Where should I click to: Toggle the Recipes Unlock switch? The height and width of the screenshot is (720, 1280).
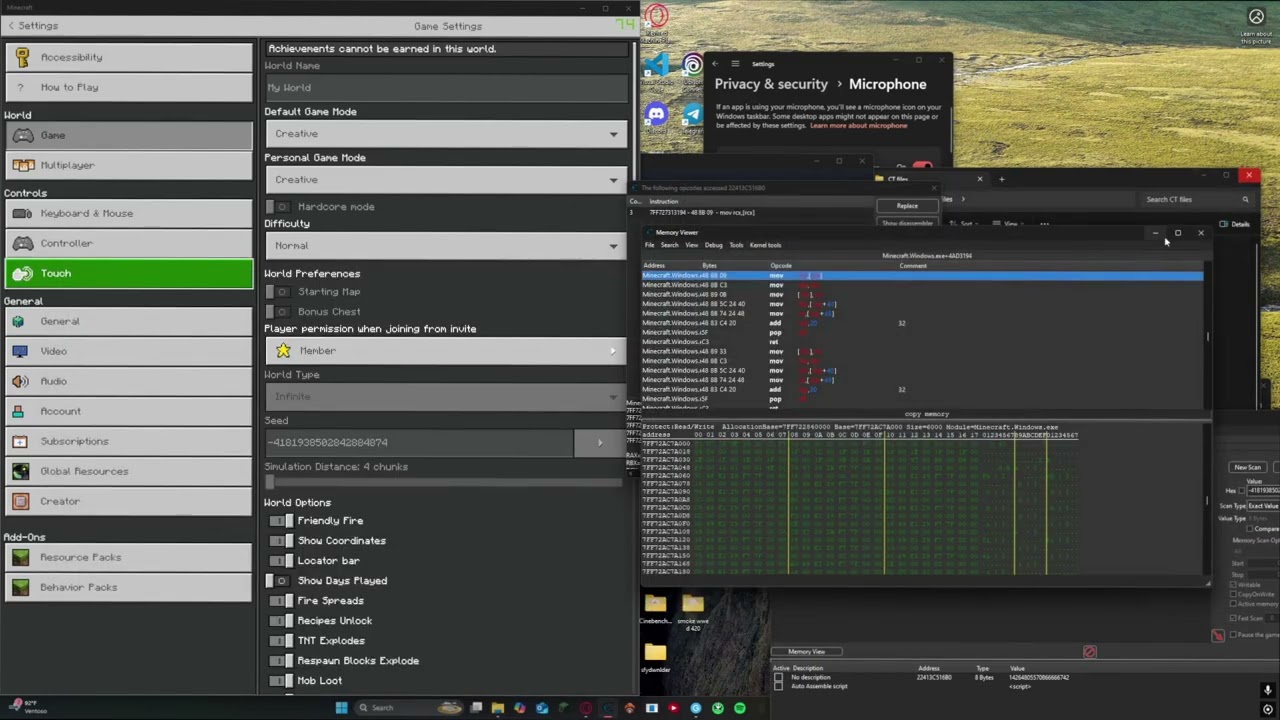click(282, 621)
